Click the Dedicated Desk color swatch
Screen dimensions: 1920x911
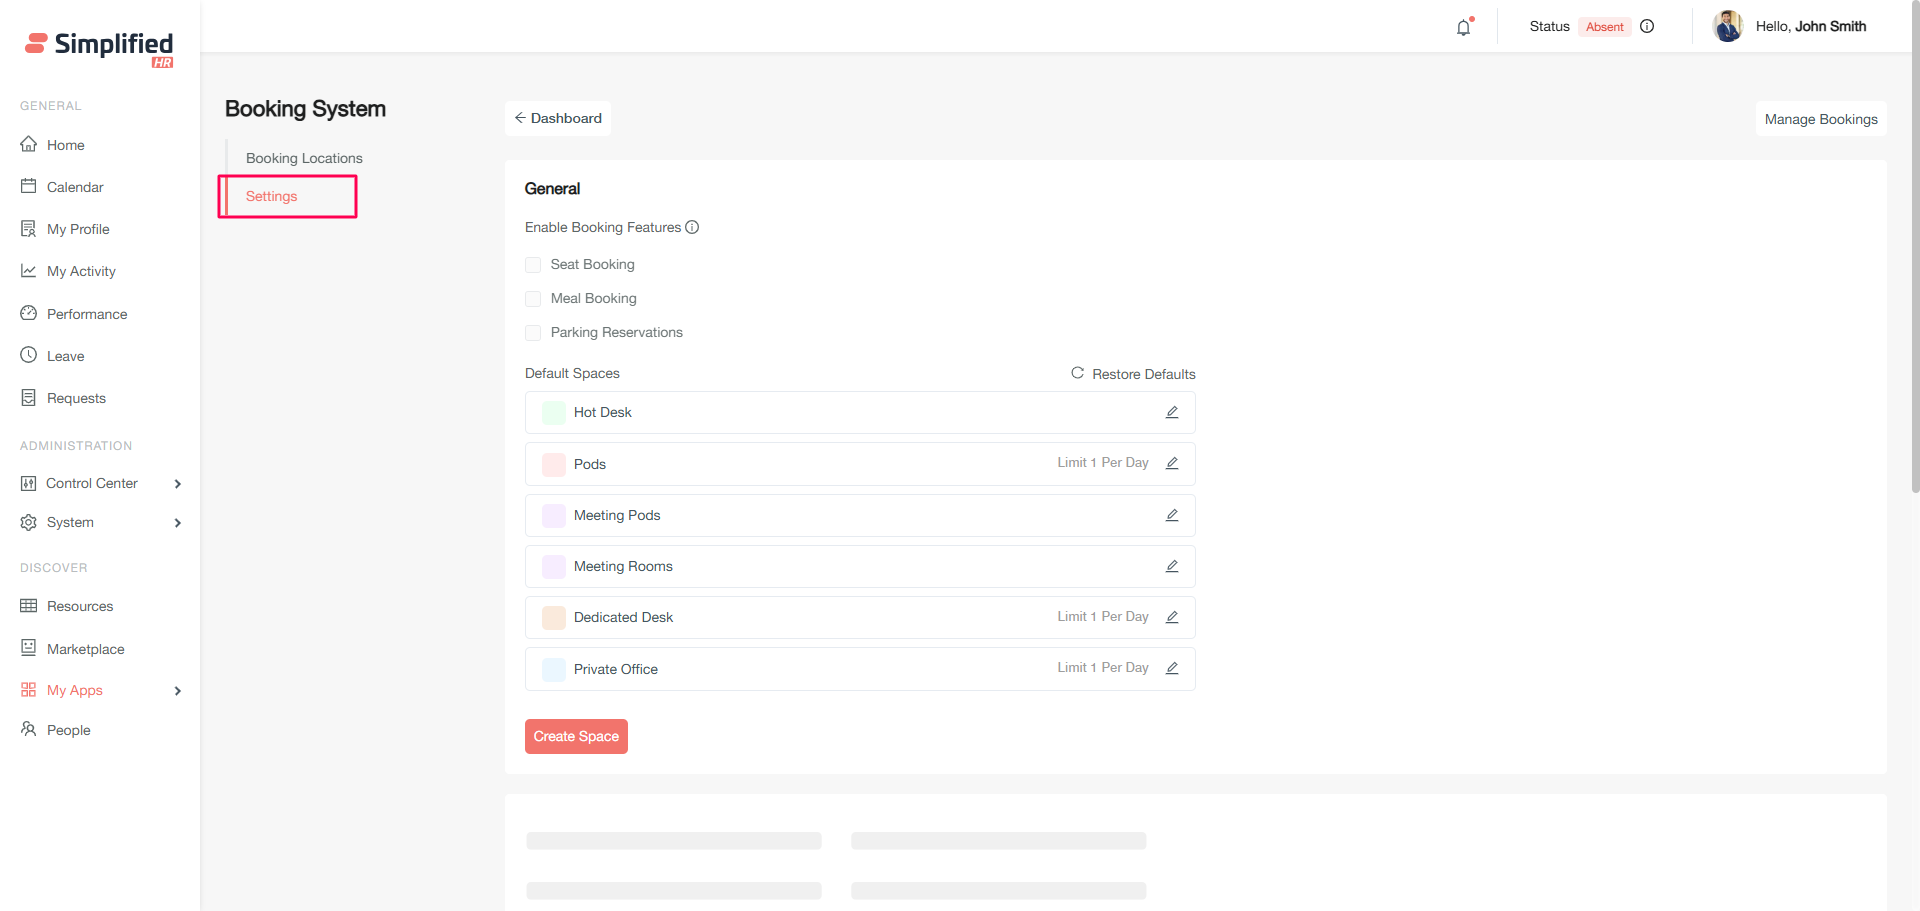pyautogui.click(x=554, y=618)
